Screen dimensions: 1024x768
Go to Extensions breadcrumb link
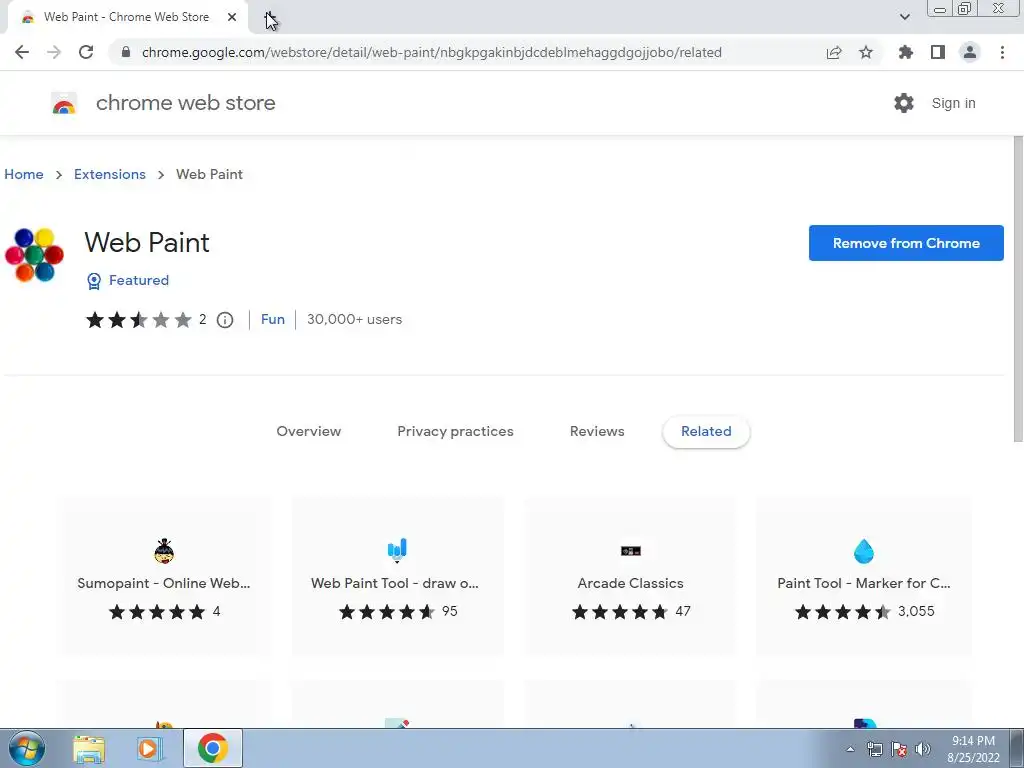pos(110,174)
